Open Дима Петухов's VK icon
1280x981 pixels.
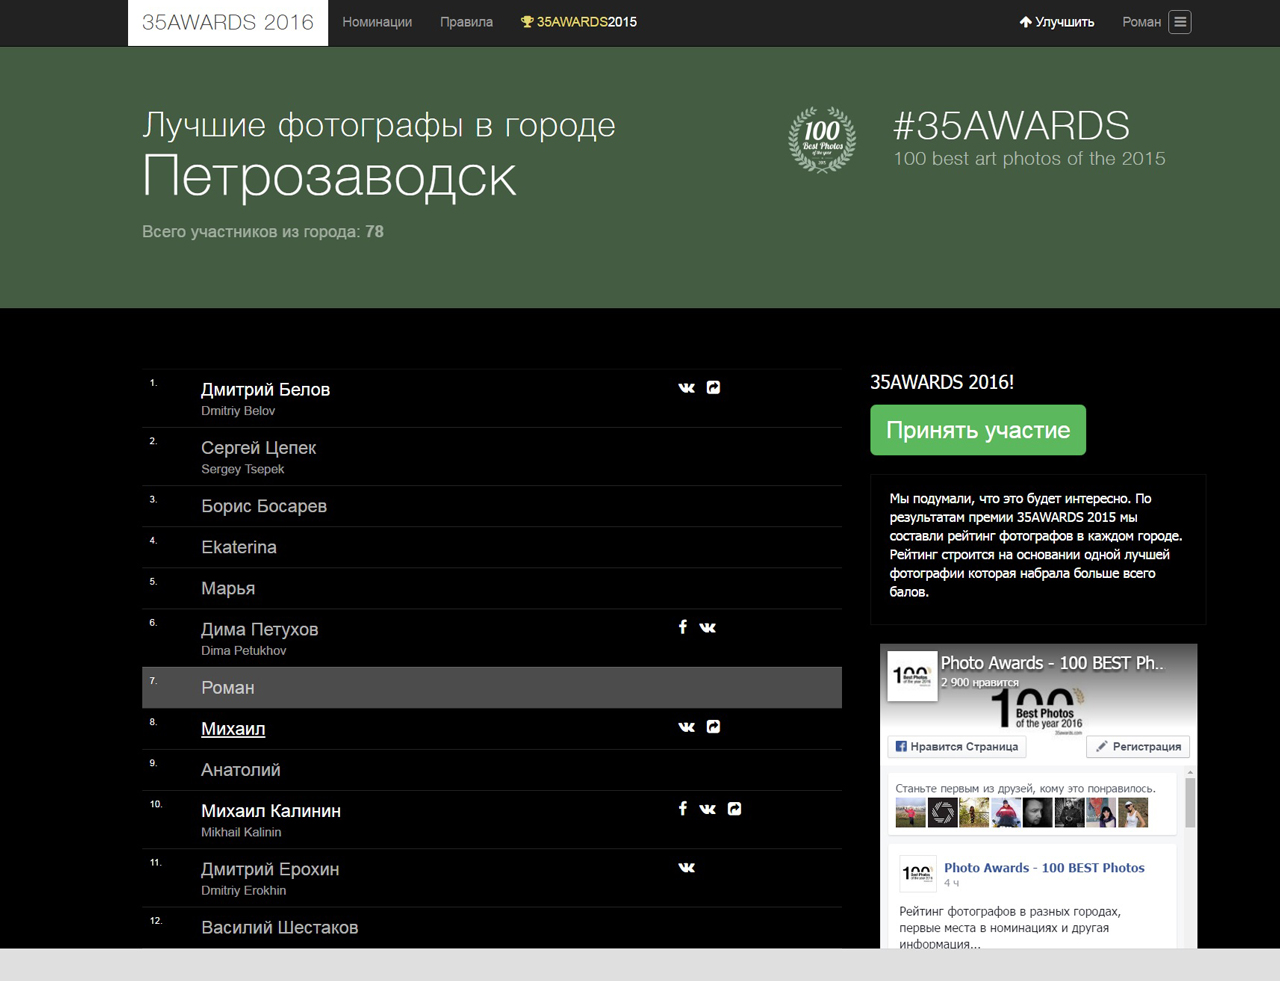[707, 628]
